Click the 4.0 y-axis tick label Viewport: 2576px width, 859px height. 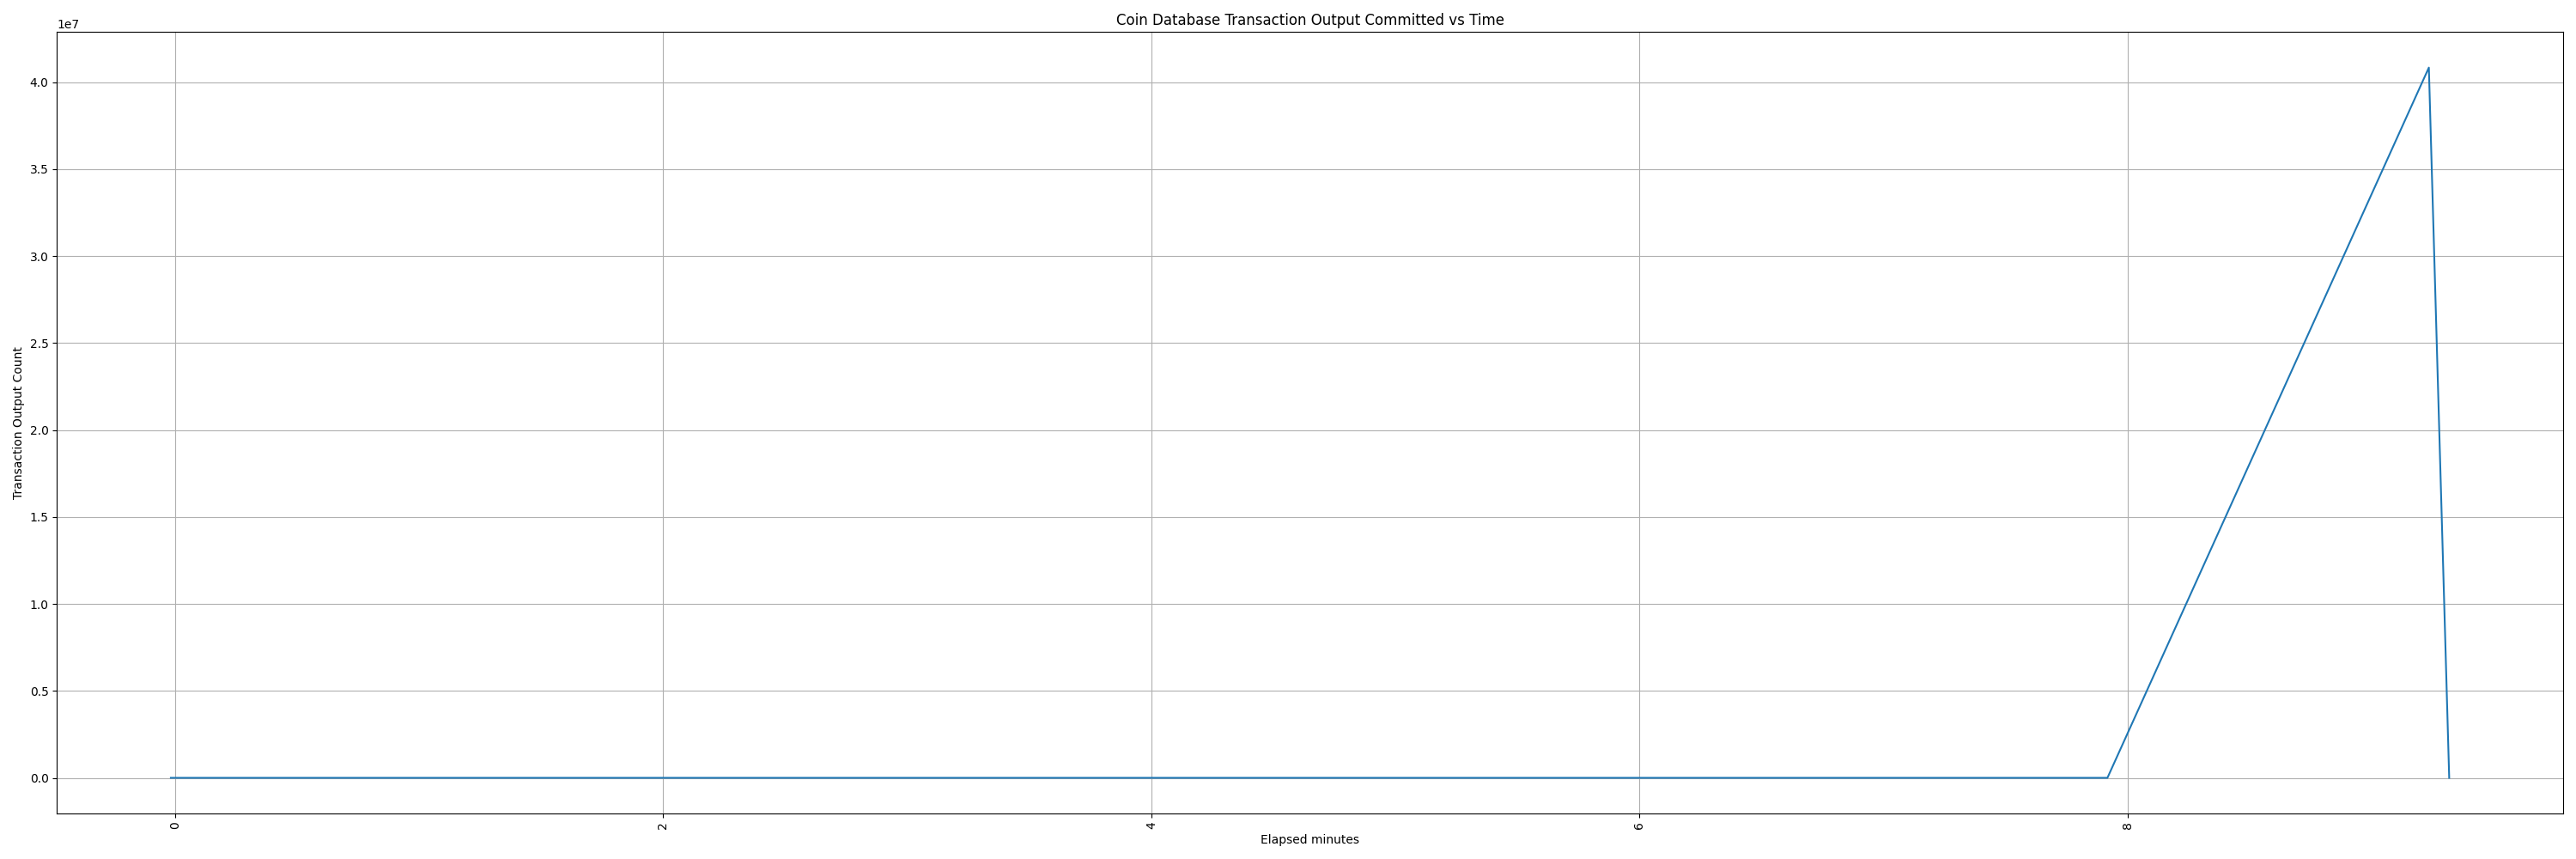pos(39,83)
